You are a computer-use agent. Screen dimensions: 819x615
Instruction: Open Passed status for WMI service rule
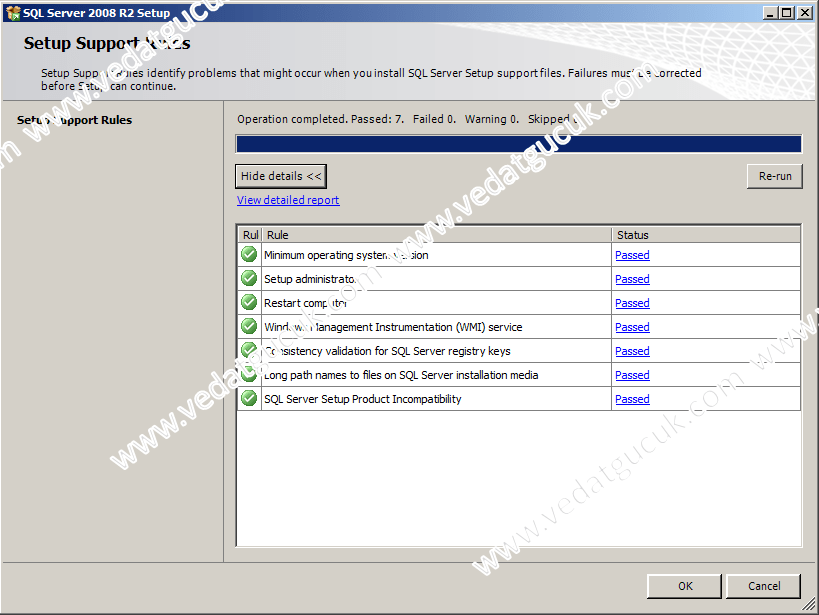632,327
